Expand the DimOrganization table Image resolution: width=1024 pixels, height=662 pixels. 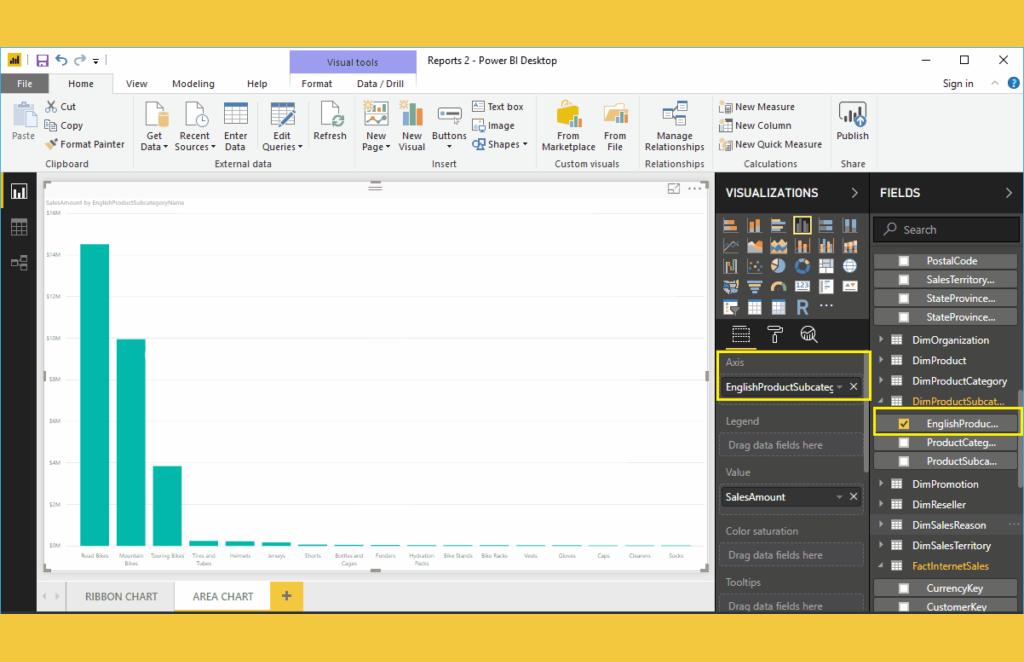881,339
